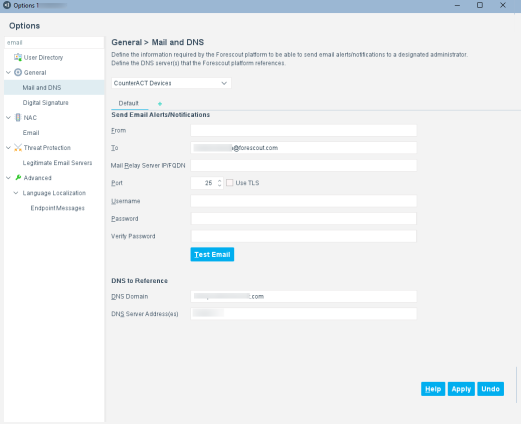
Task: Click the Test Email button
Action: tap(212, 255)
